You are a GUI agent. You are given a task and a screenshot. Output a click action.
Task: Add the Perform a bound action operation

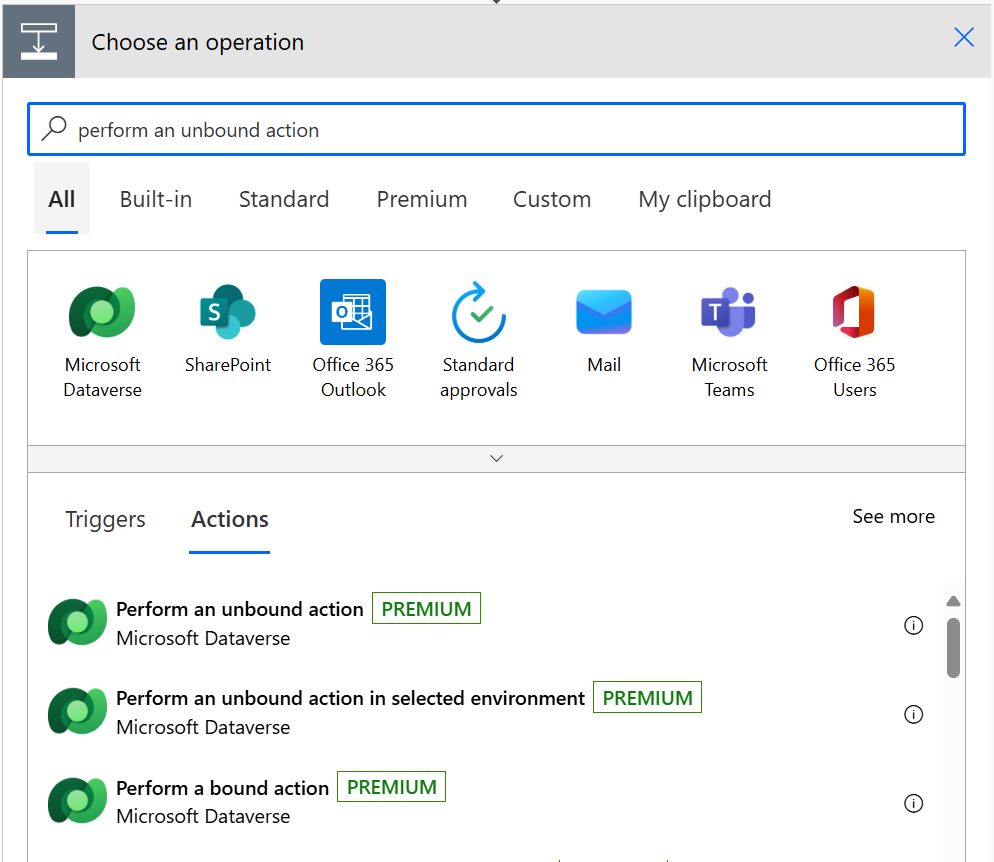coord(222,788)
